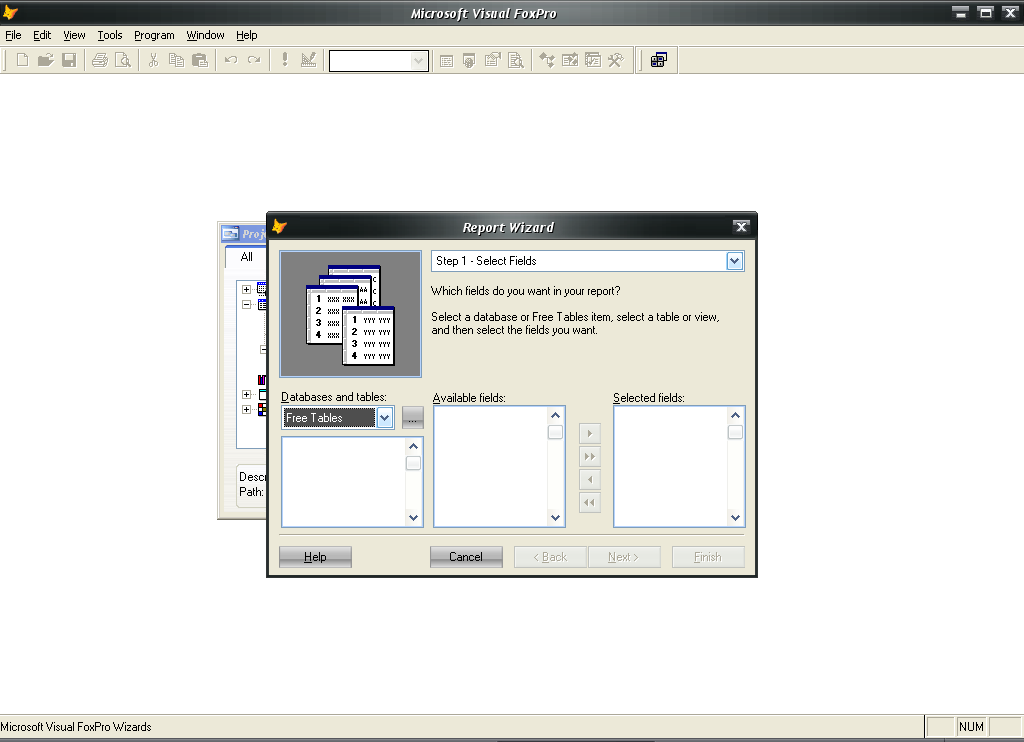The image size is (1024, 742).
Task: Click the Run exclamation mark icon
Action: 285,61
